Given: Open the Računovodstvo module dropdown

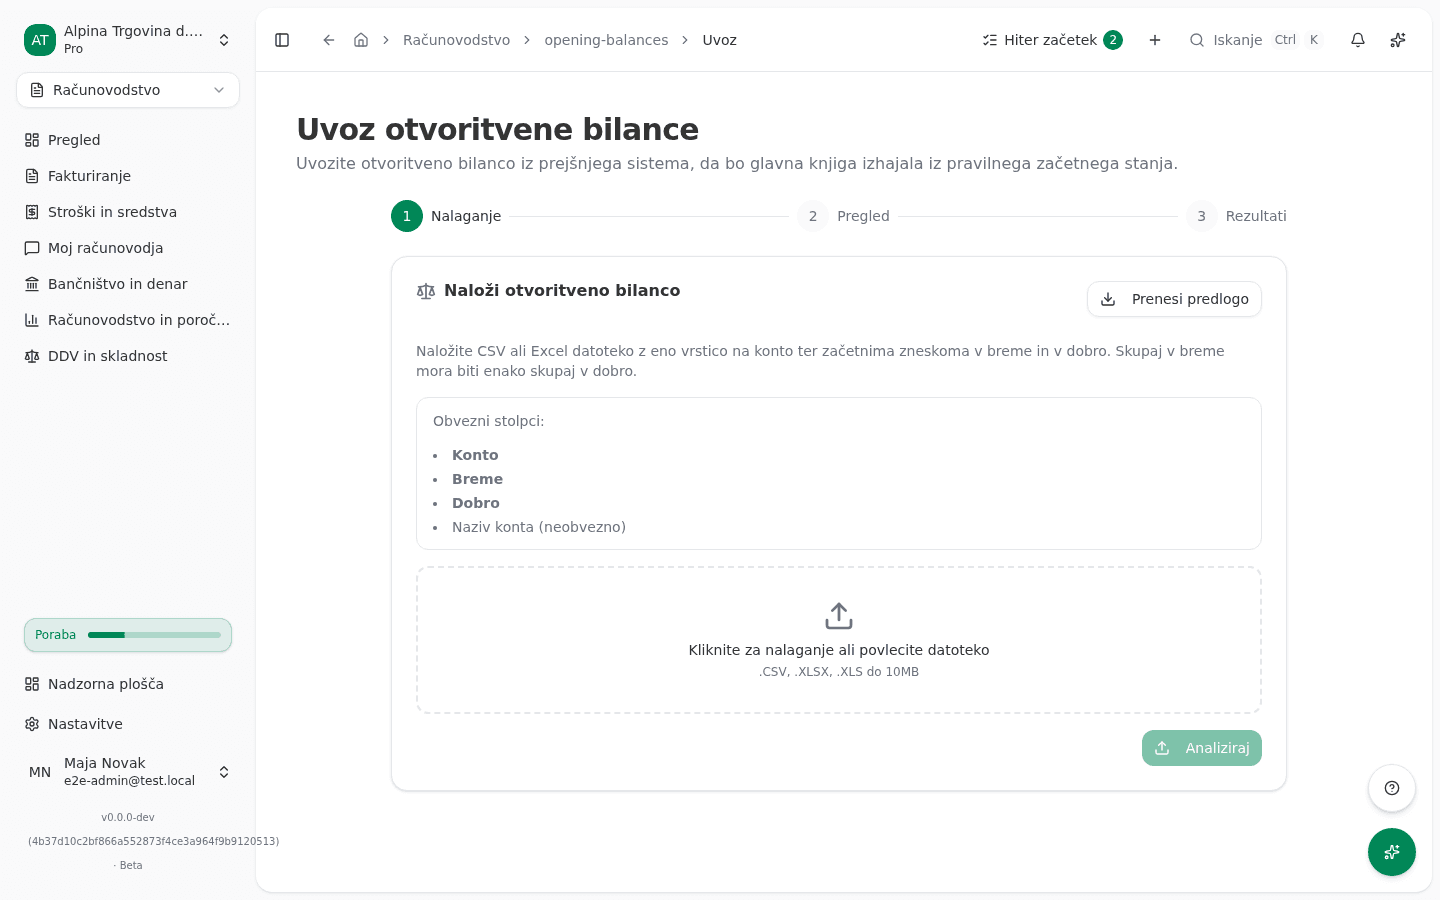Looking at the screenshot, I should point(128,90).
